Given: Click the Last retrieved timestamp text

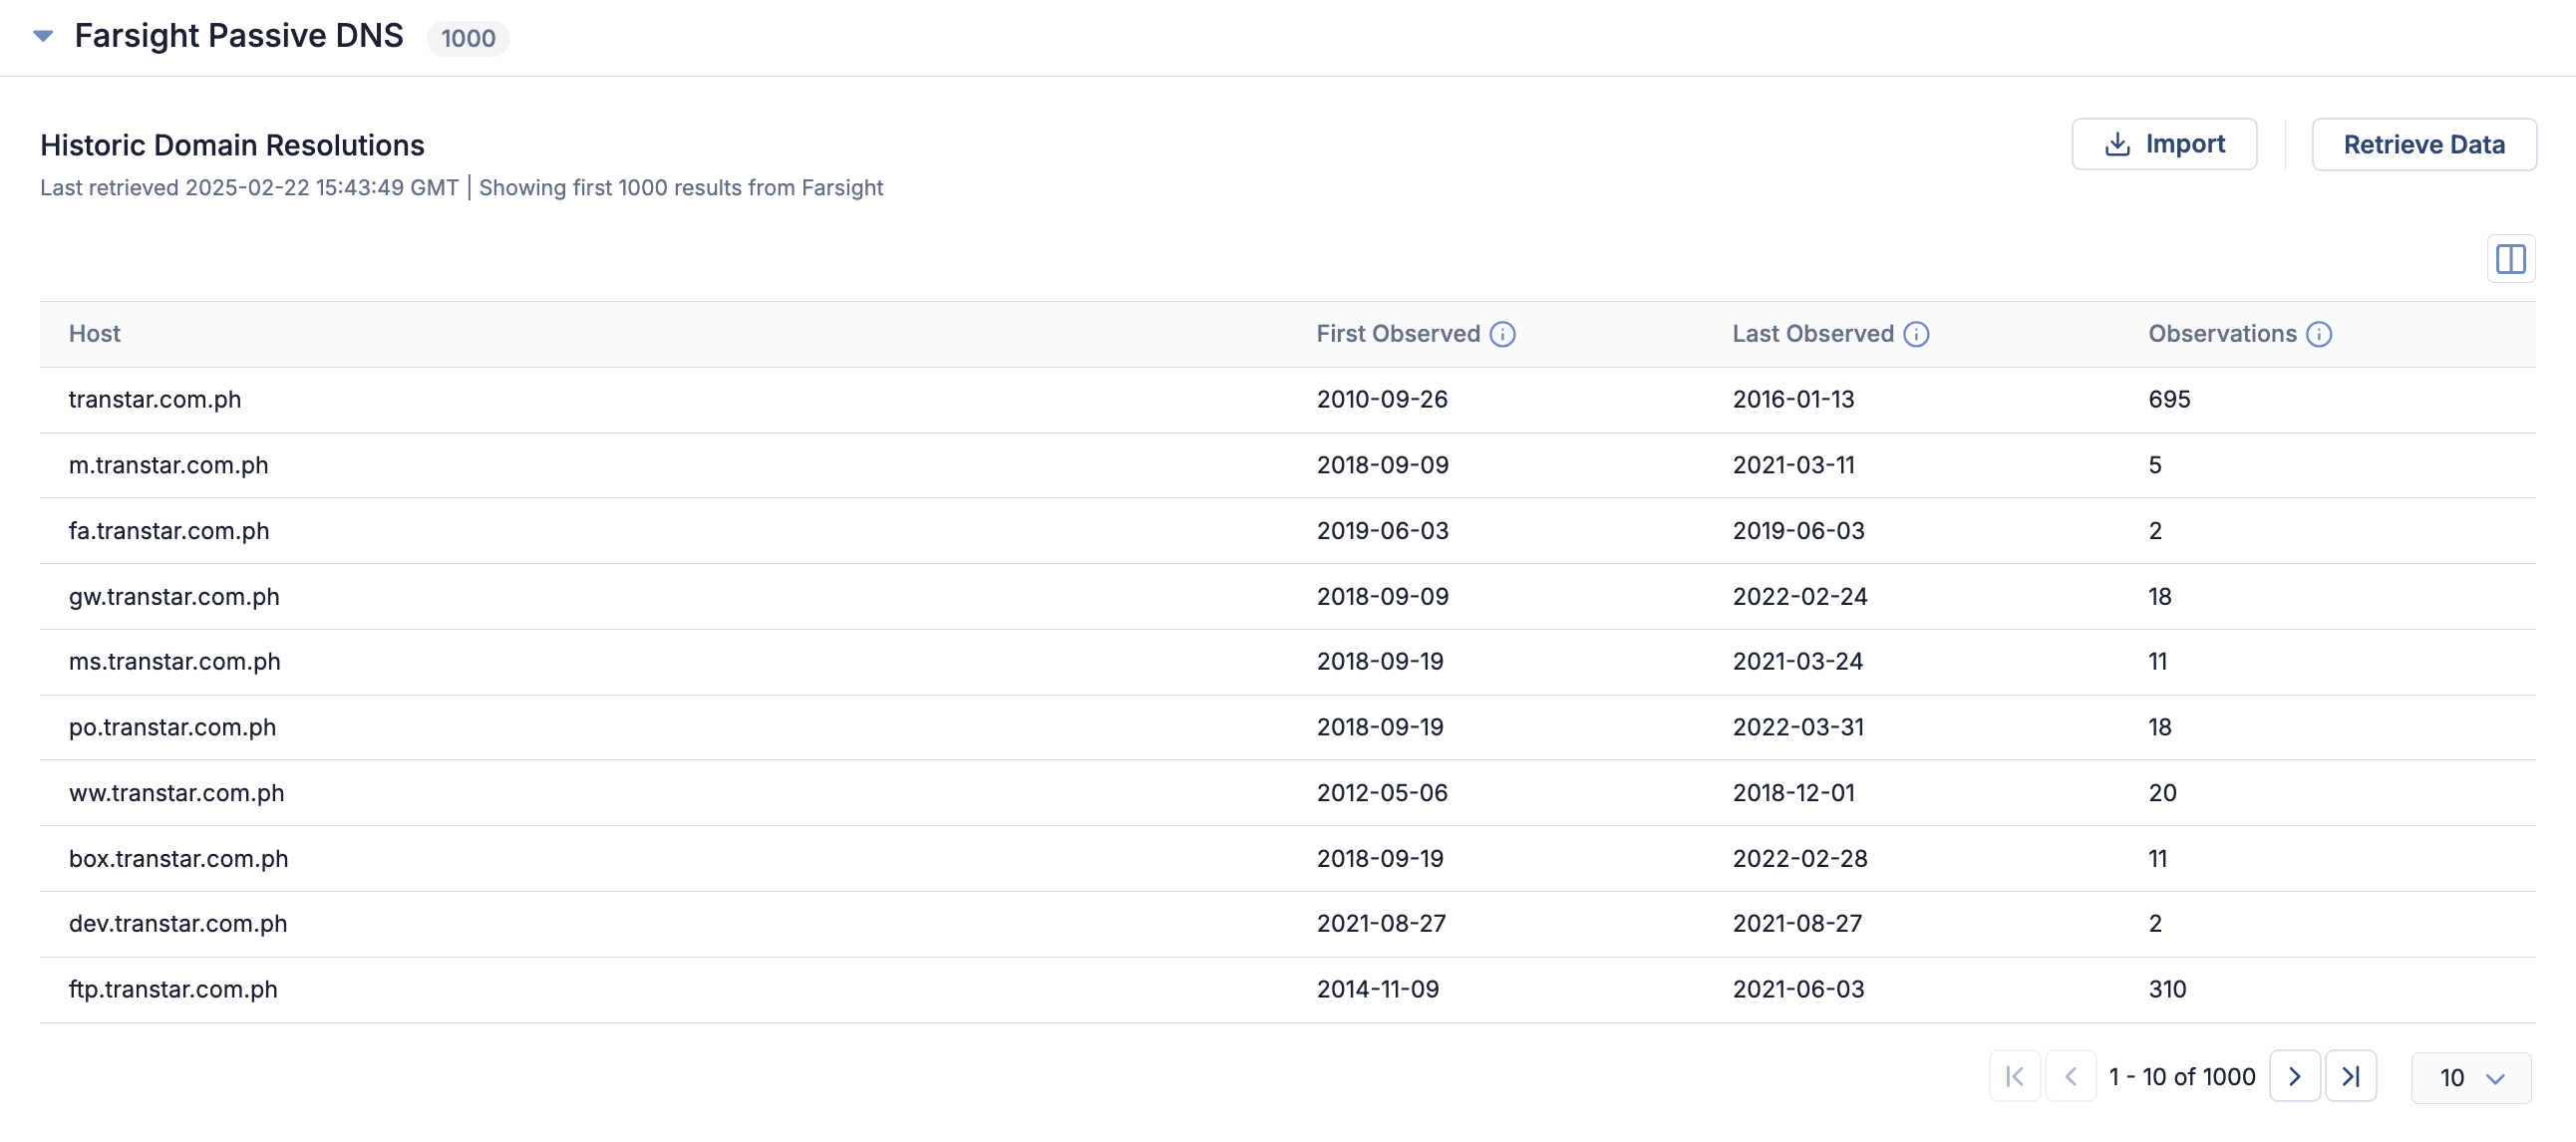Looking at the screenshot, I should click(249, 188).
